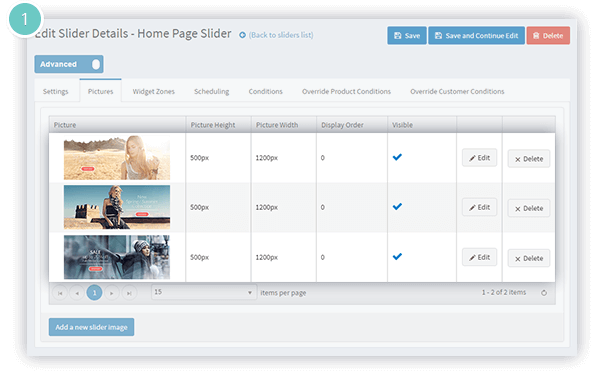Screen dimensions: 600x374
Task: Delete the desert beach picture row
Action: [529, 159]
